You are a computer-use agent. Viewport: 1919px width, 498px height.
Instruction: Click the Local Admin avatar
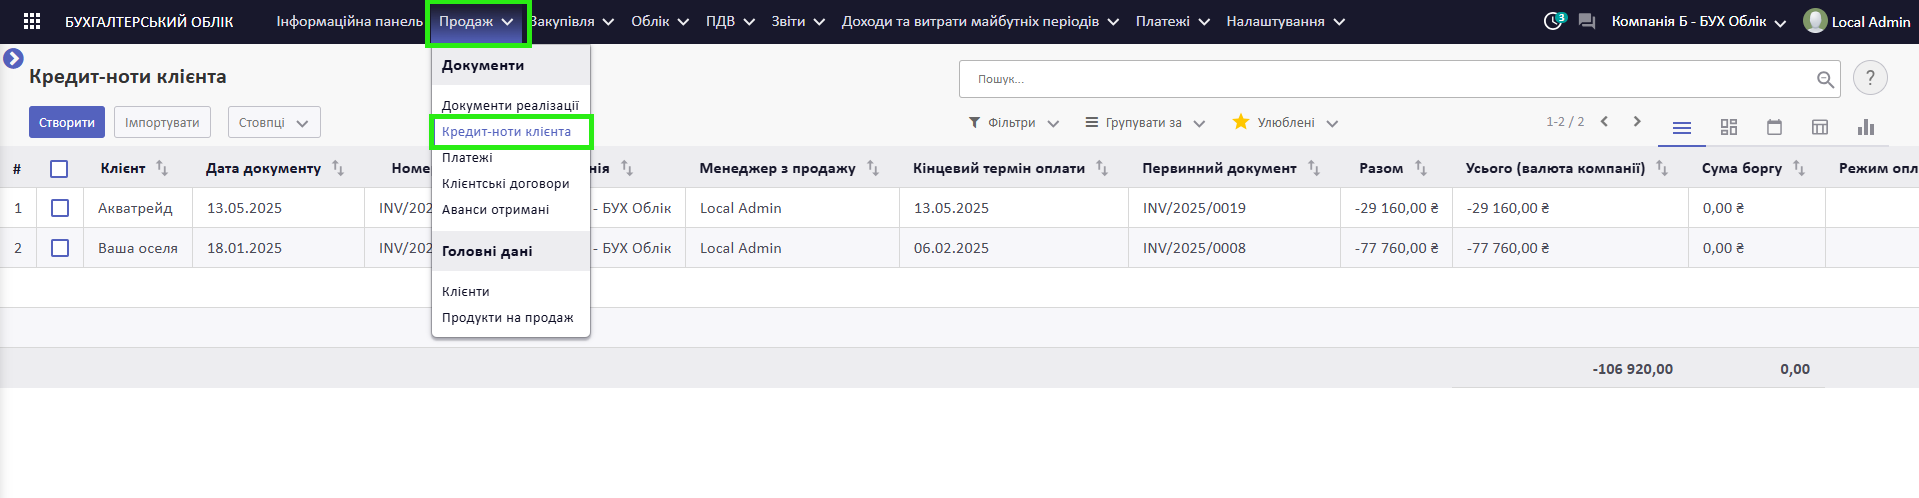click(1815, 21)
